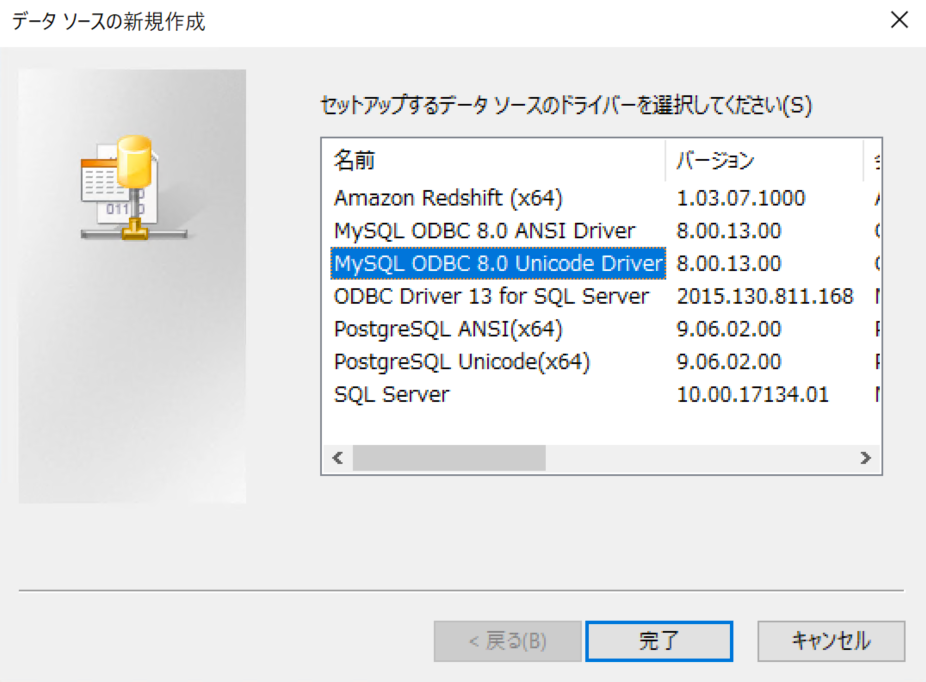926x682 pixels.
Task: Click version 10.00.17134.01 cell
Action: (x=752, y=394)
